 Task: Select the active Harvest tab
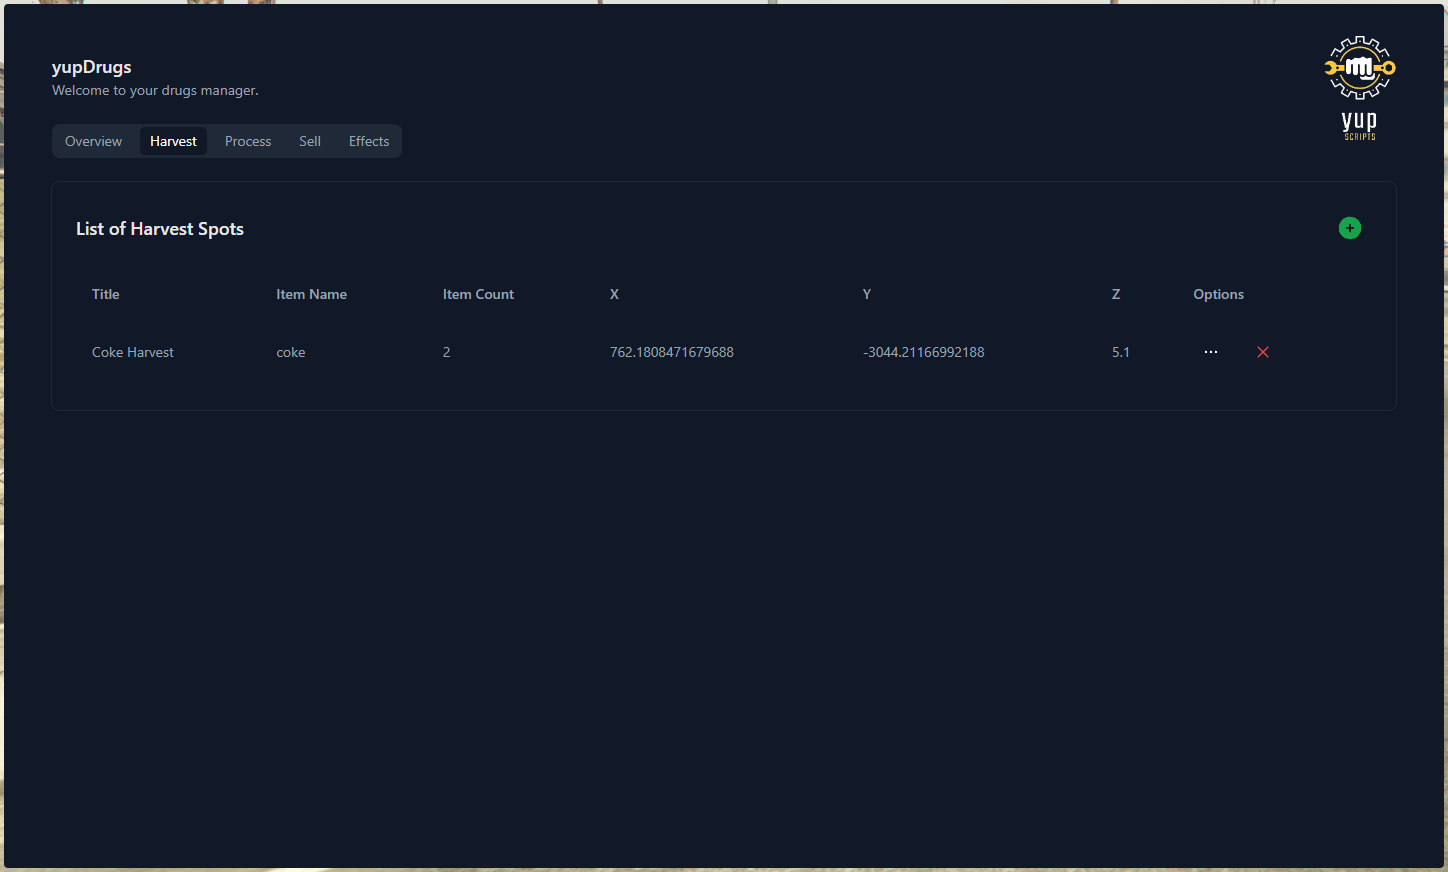click(x=172, y=141)
